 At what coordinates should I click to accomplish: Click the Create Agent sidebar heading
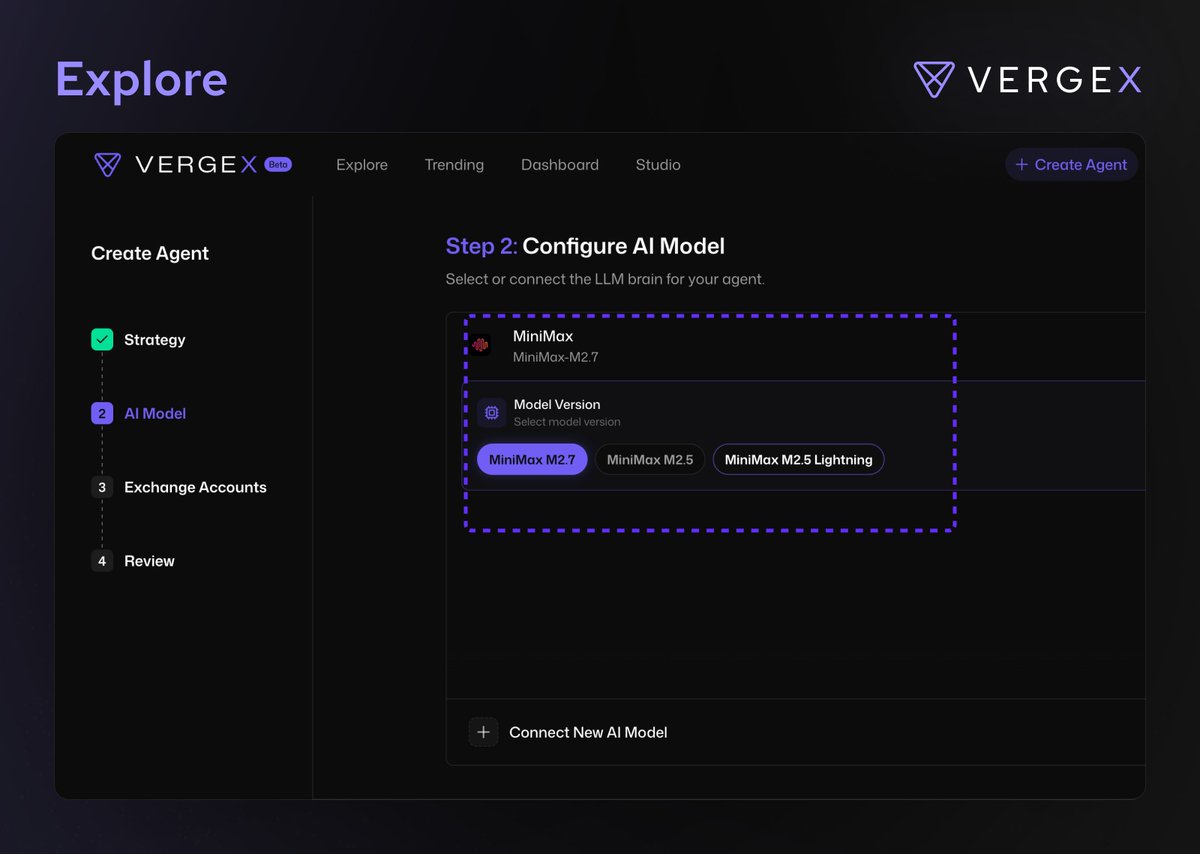point(150,254)
